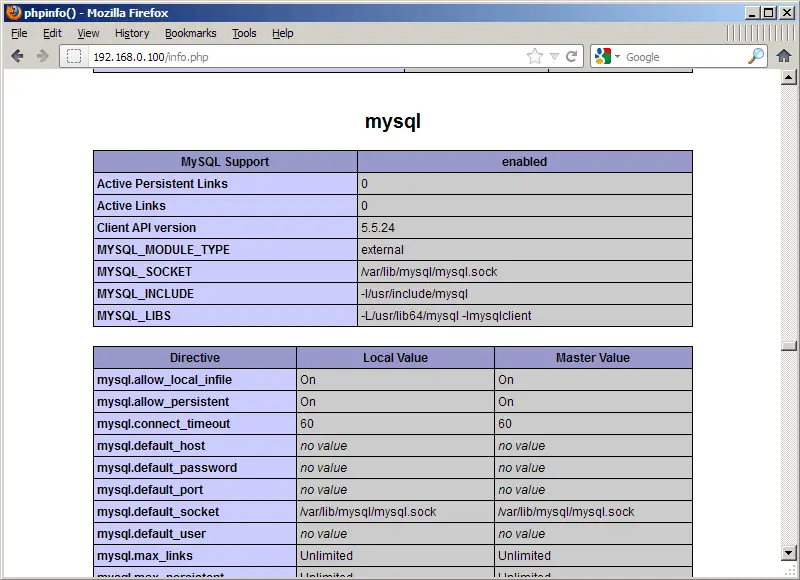Click mysql.allow_persistent Local Value 'On'
The height and width of the screenshot is (580, 800).
pos(308,401)
